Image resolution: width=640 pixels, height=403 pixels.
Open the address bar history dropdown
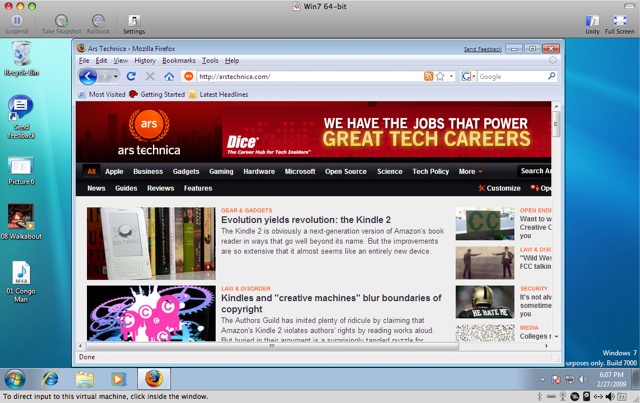pyautogui.click(x=451, y=76)
